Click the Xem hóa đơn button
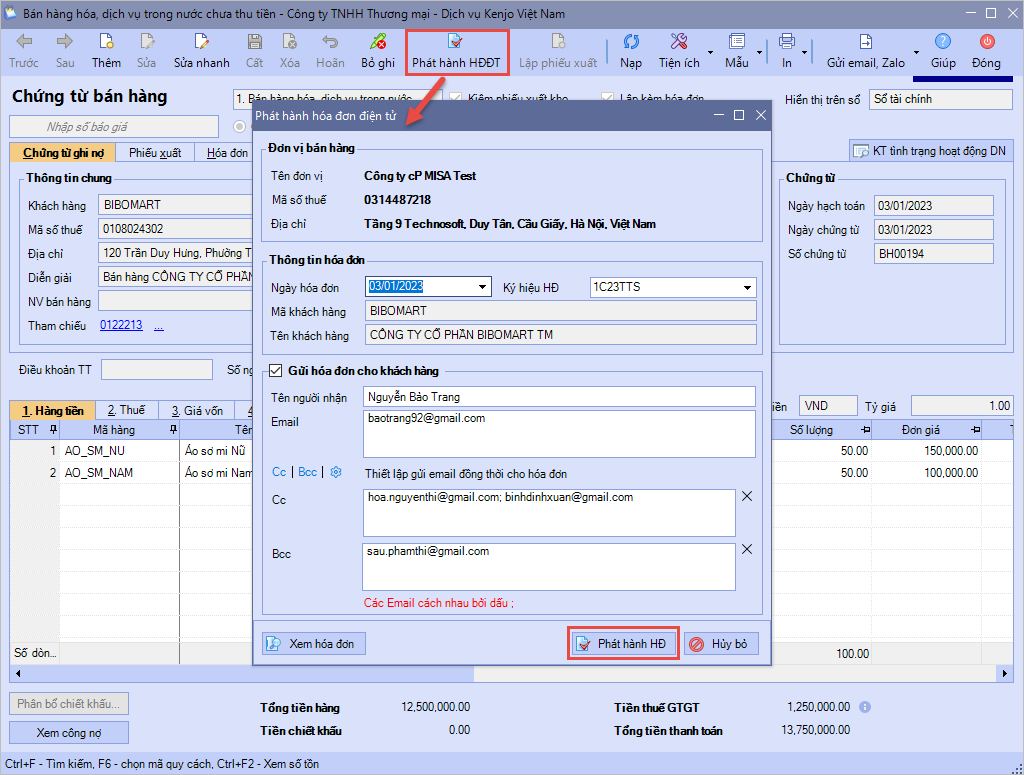 click(x=314, y=644)
